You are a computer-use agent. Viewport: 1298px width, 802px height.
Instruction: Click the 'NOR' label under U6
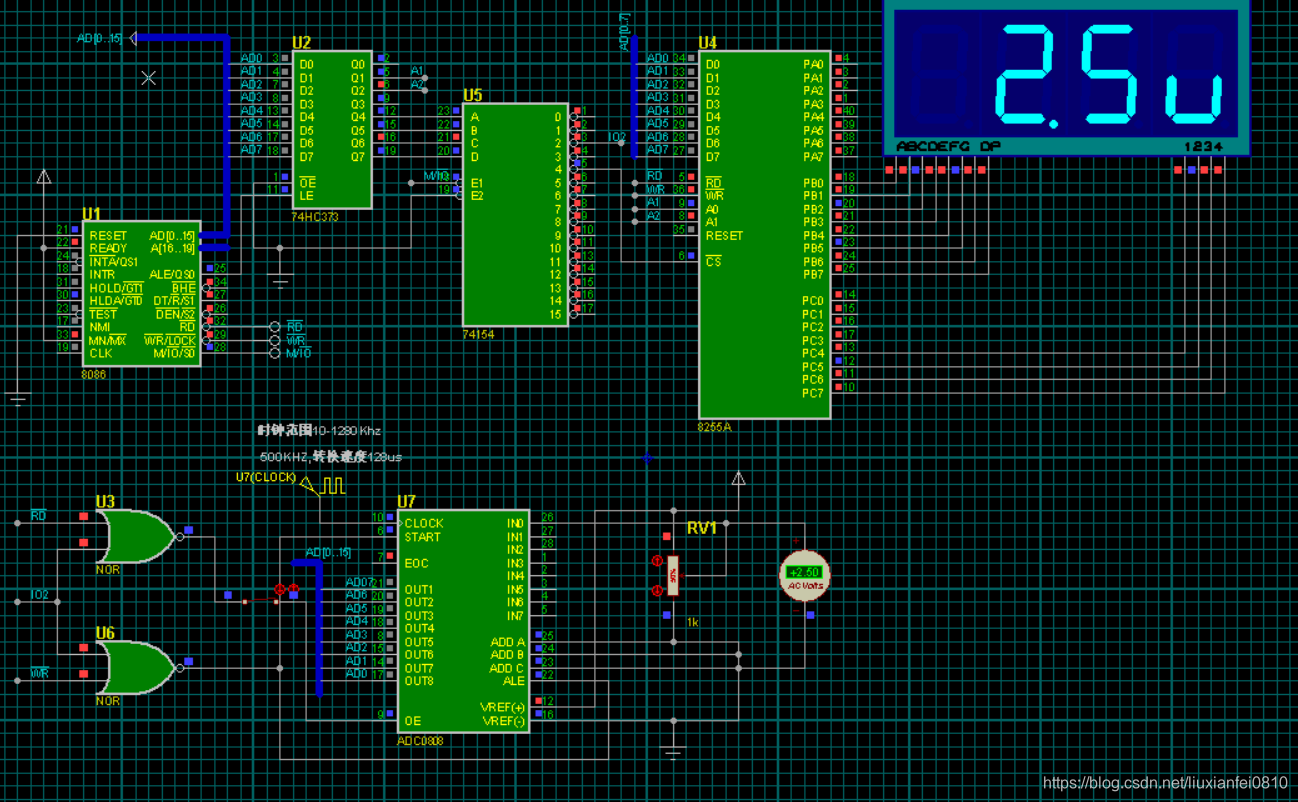tap(108, 701)
